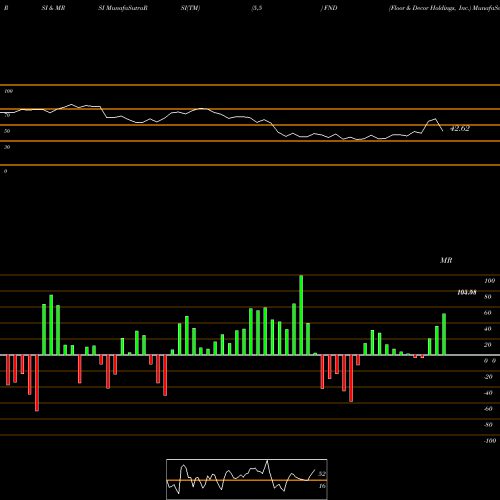Click the -80 label on MR axis
Image resolution: width=500 pixels, height=500 pixels.
coord(488,425)
